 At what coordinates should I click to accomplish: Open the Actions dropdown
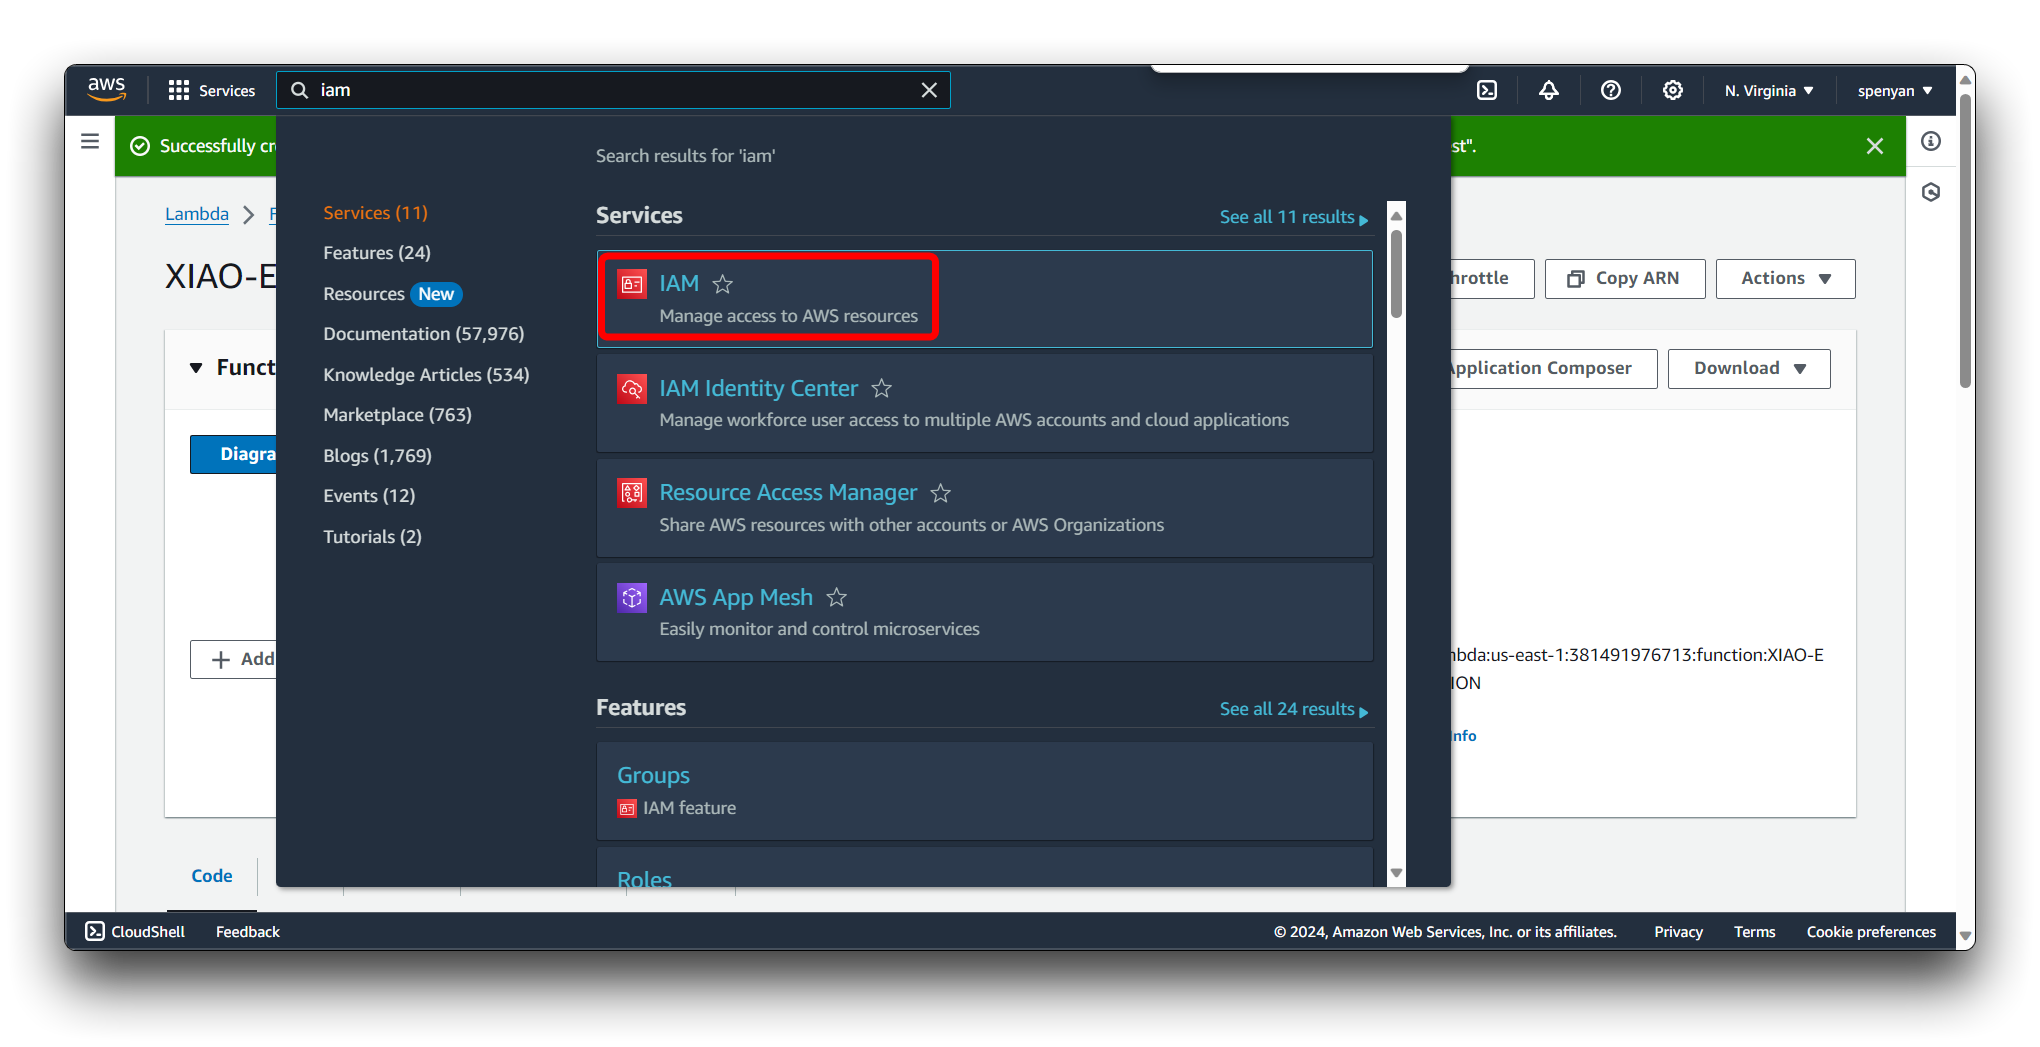click(x=1785, y=278)
